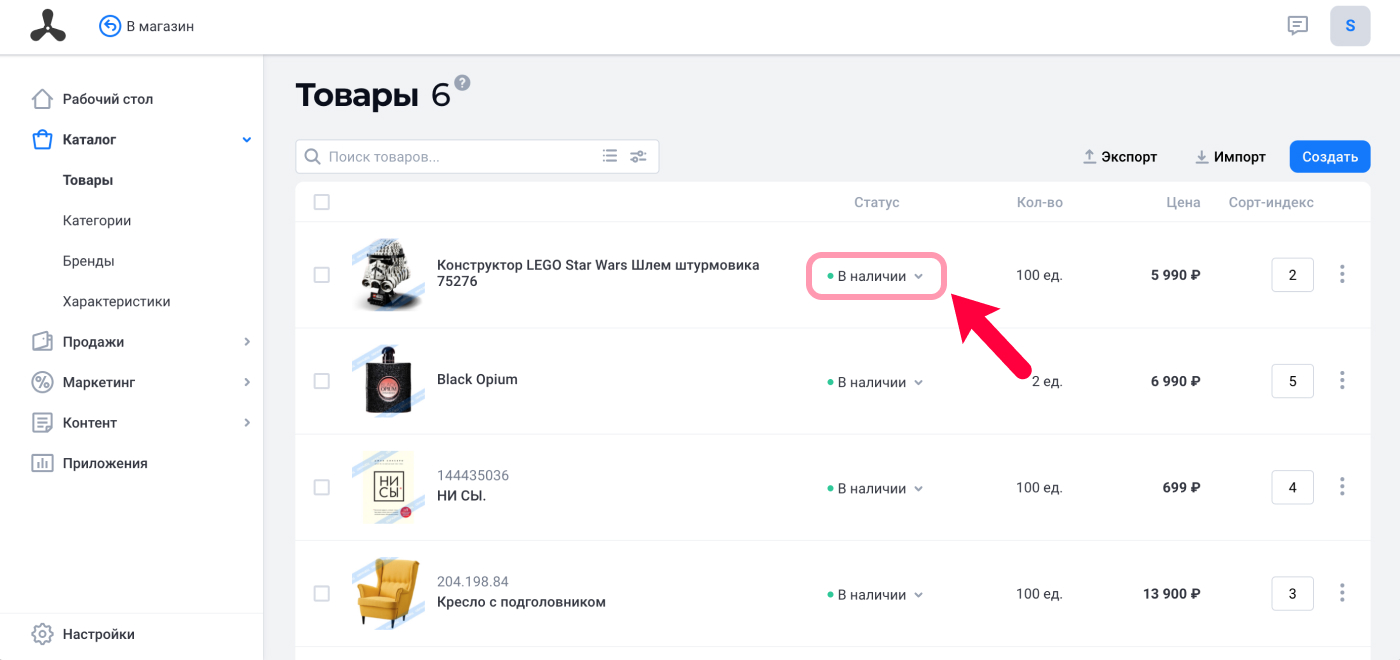Expand the Маркетинг menu chevron
The height and width of the screenshot is (660, 1400).
click(247, 382)
